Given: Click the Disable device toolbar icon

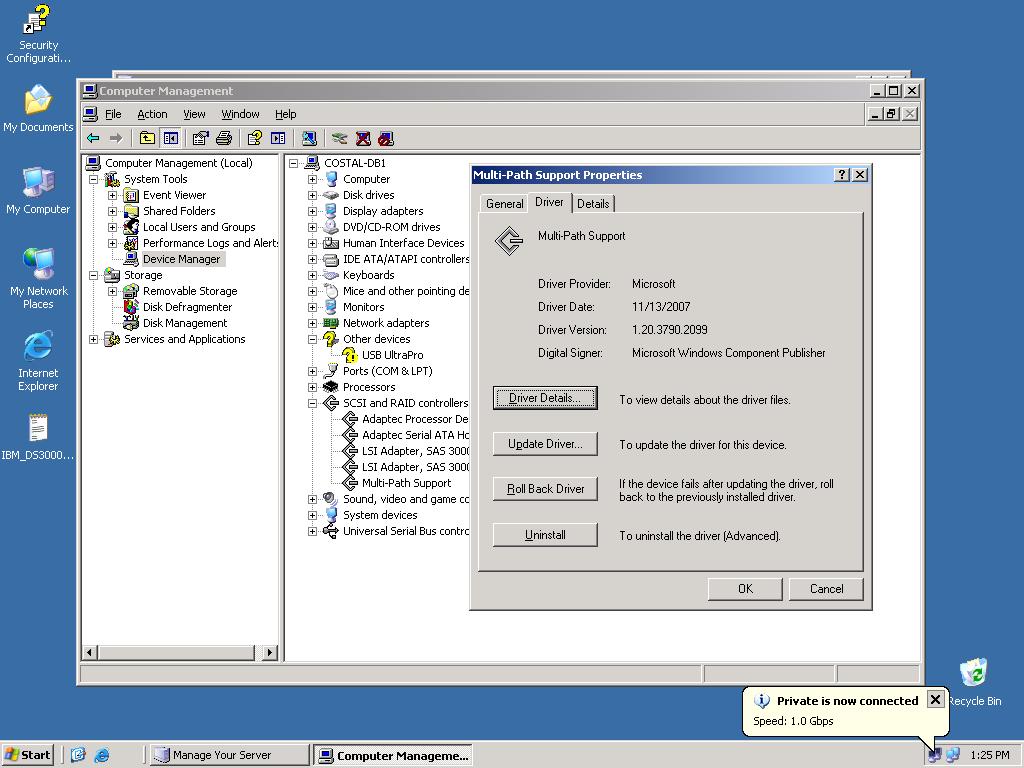Looking at the screenshot, I should (386, 138).
